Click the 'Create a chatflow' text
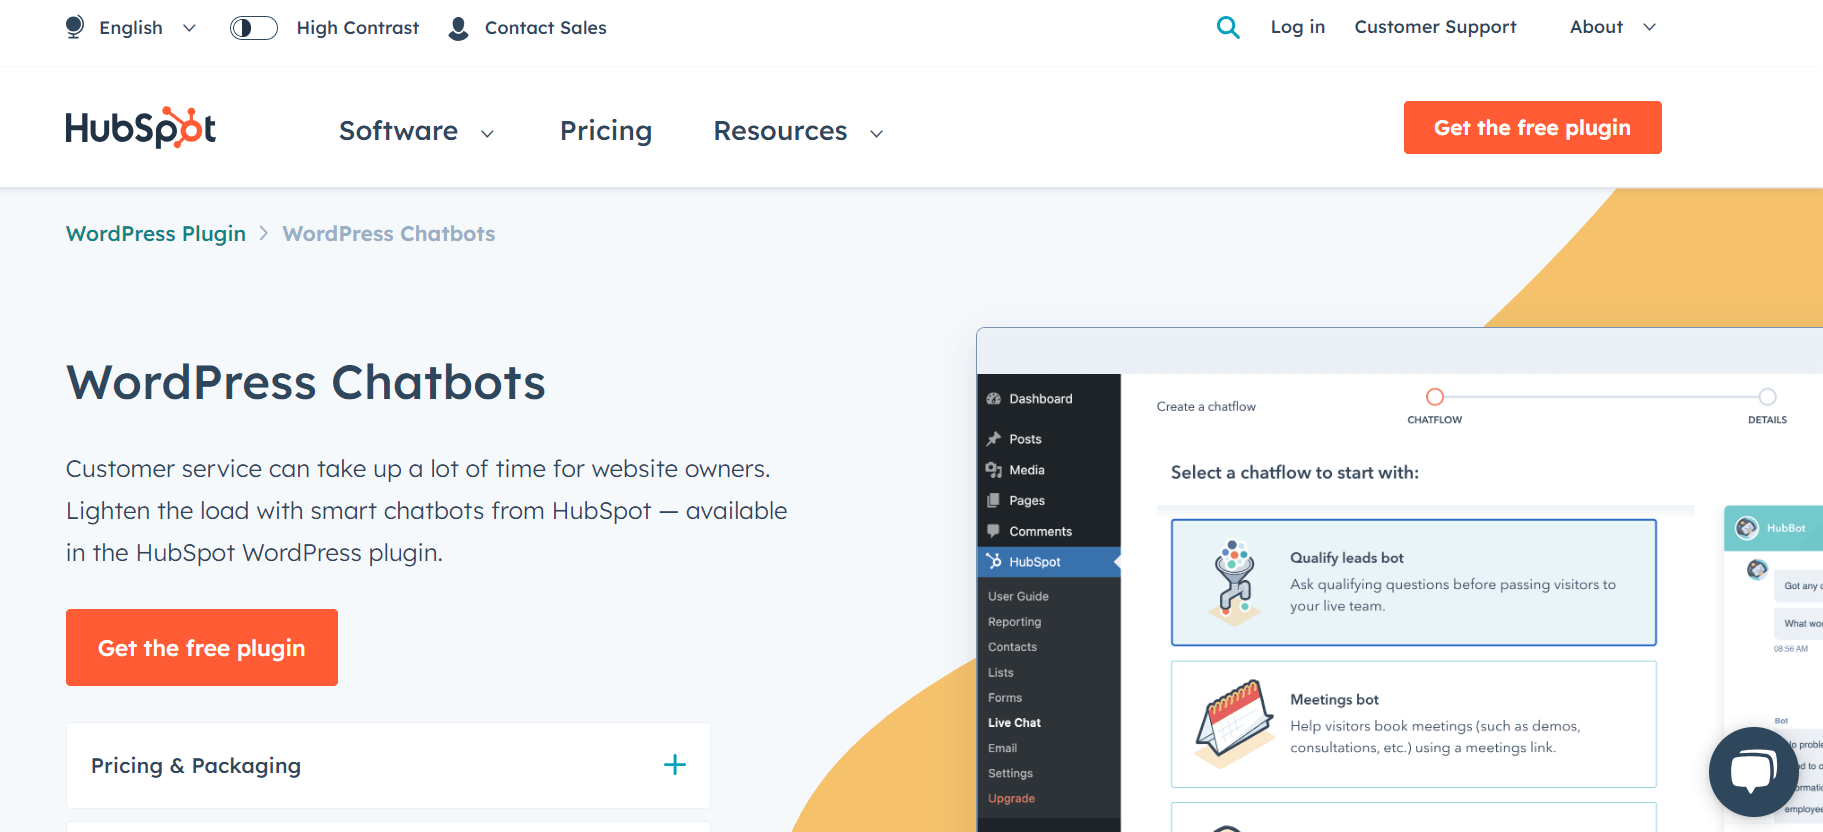The width and height of the screenshot is (1823, 832). click(1206, 407)
